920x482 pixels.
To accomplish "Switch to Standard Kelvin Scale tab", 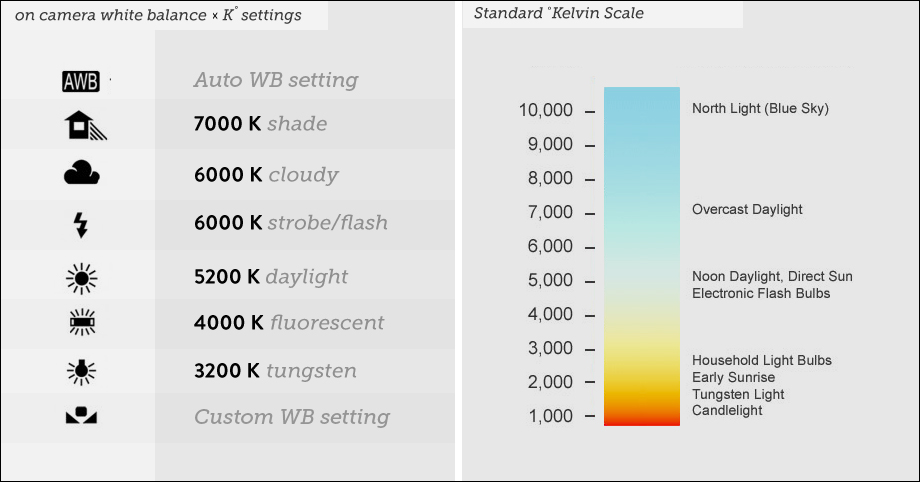I will click(x=559, y=14).
